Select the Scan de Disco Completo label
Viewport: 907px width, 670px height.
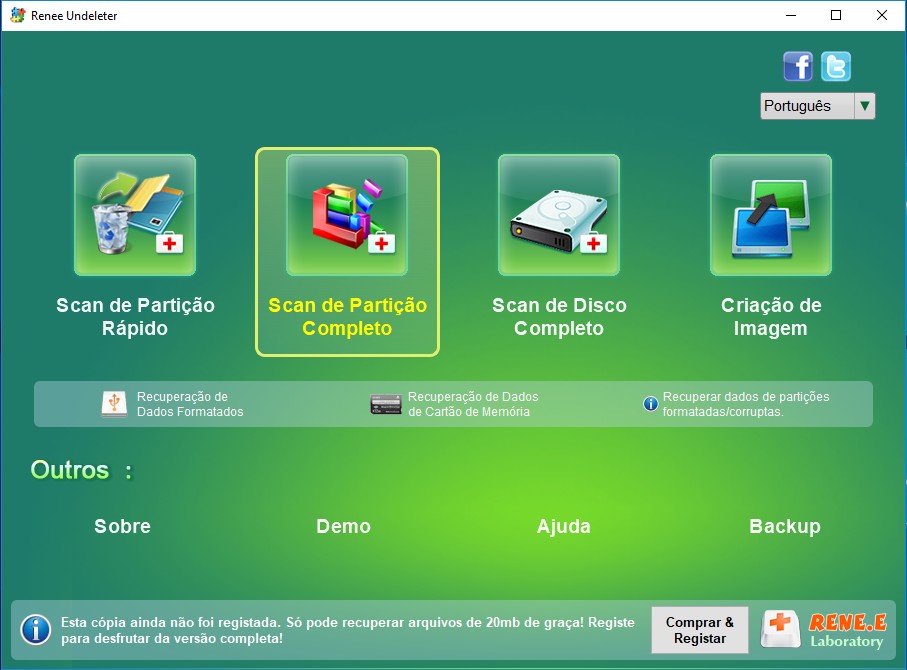[x=559, y=316]
